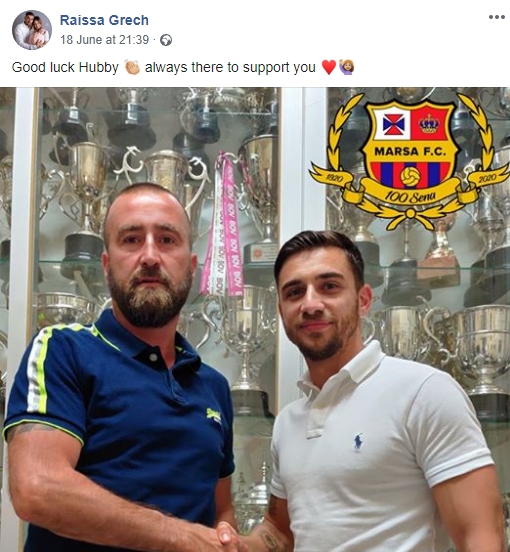The width and height of the screenshot is (510, 552).
Task: Open Raissa Grech's profile picture
Action: (32, 30)
